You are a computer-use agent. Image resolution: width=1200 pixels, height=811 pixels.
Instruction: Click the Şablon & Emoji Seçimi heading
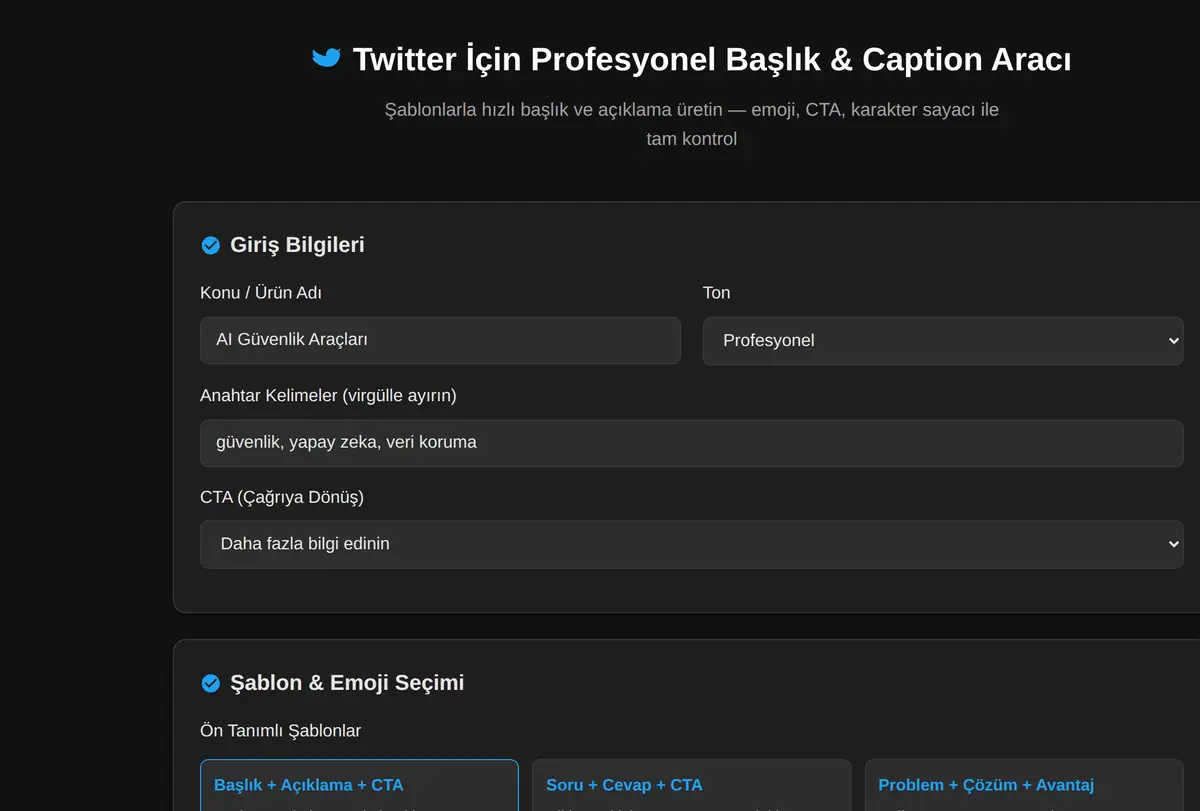pos(347,683)
